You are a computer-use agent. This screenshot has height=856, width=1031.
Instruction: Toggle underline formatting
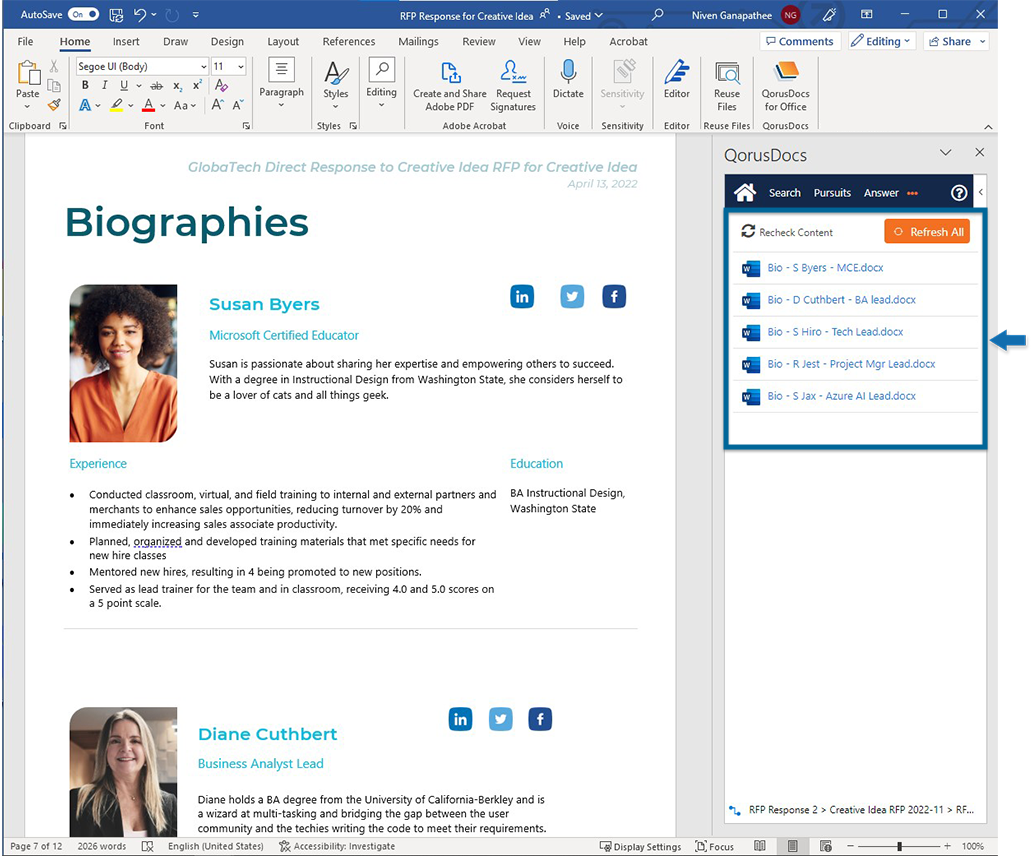pos(124,85)
